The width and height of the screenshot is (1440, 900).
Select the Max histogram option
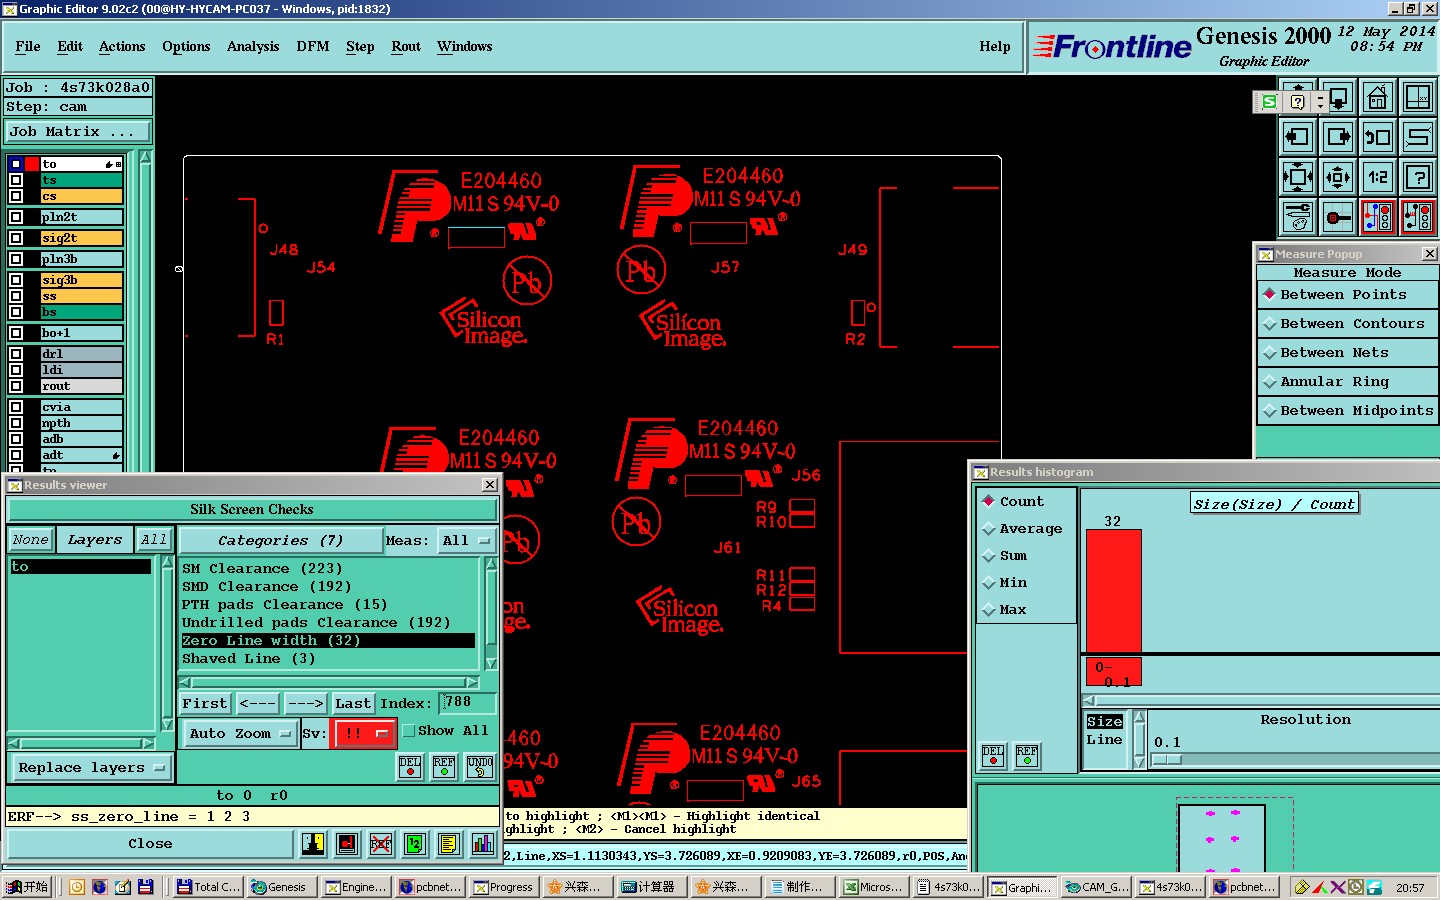1006,610
